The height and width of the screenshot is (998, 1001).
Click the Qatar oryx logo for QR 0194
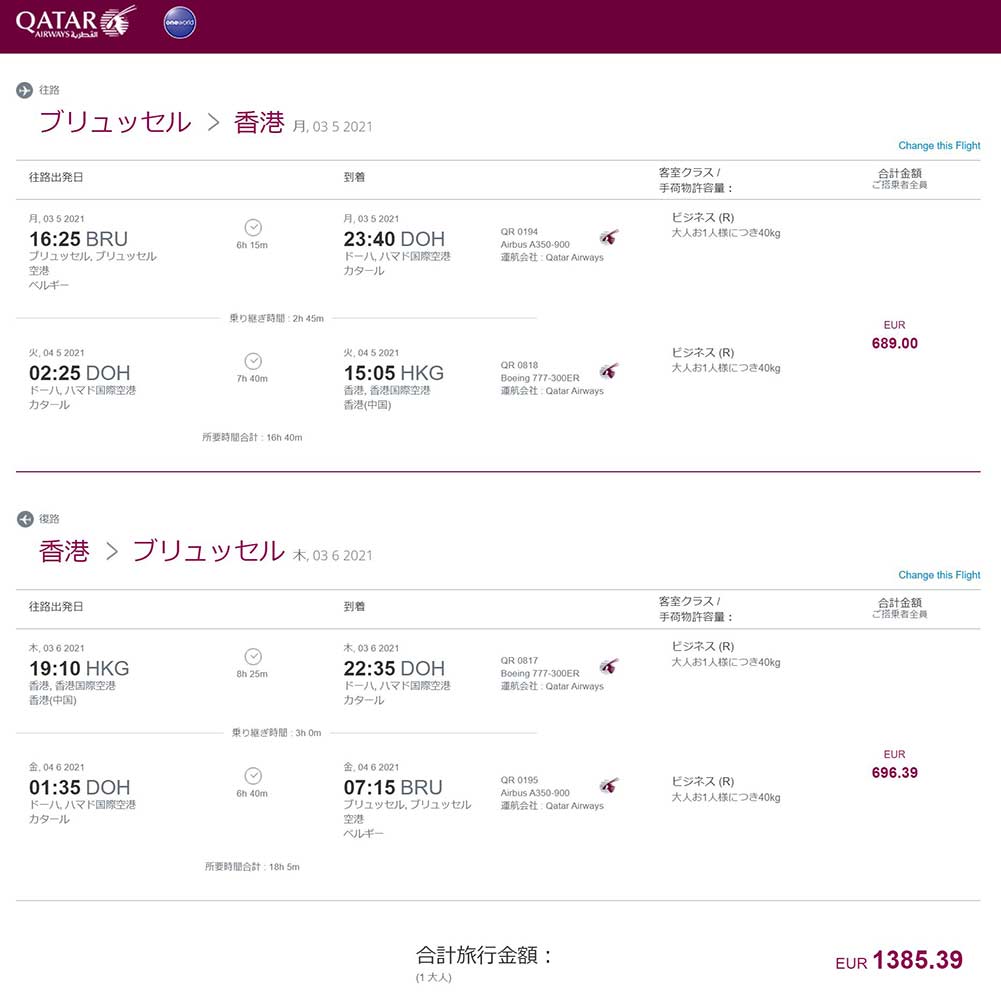click(609, 237)
